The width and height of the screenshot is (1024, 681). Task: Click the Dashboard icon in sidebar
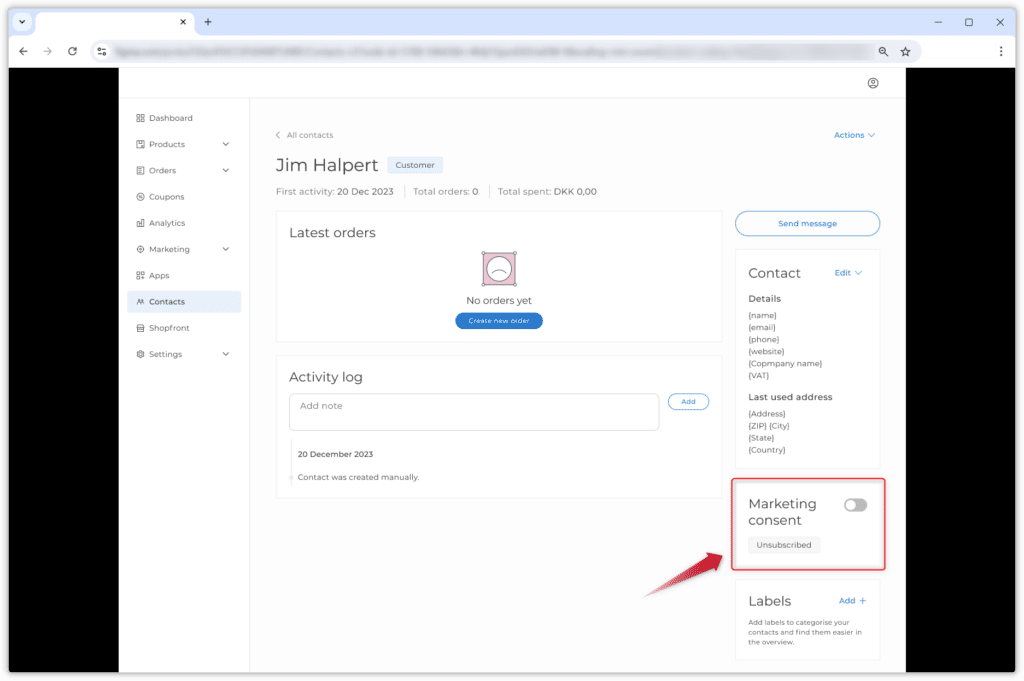pos(140,118)
